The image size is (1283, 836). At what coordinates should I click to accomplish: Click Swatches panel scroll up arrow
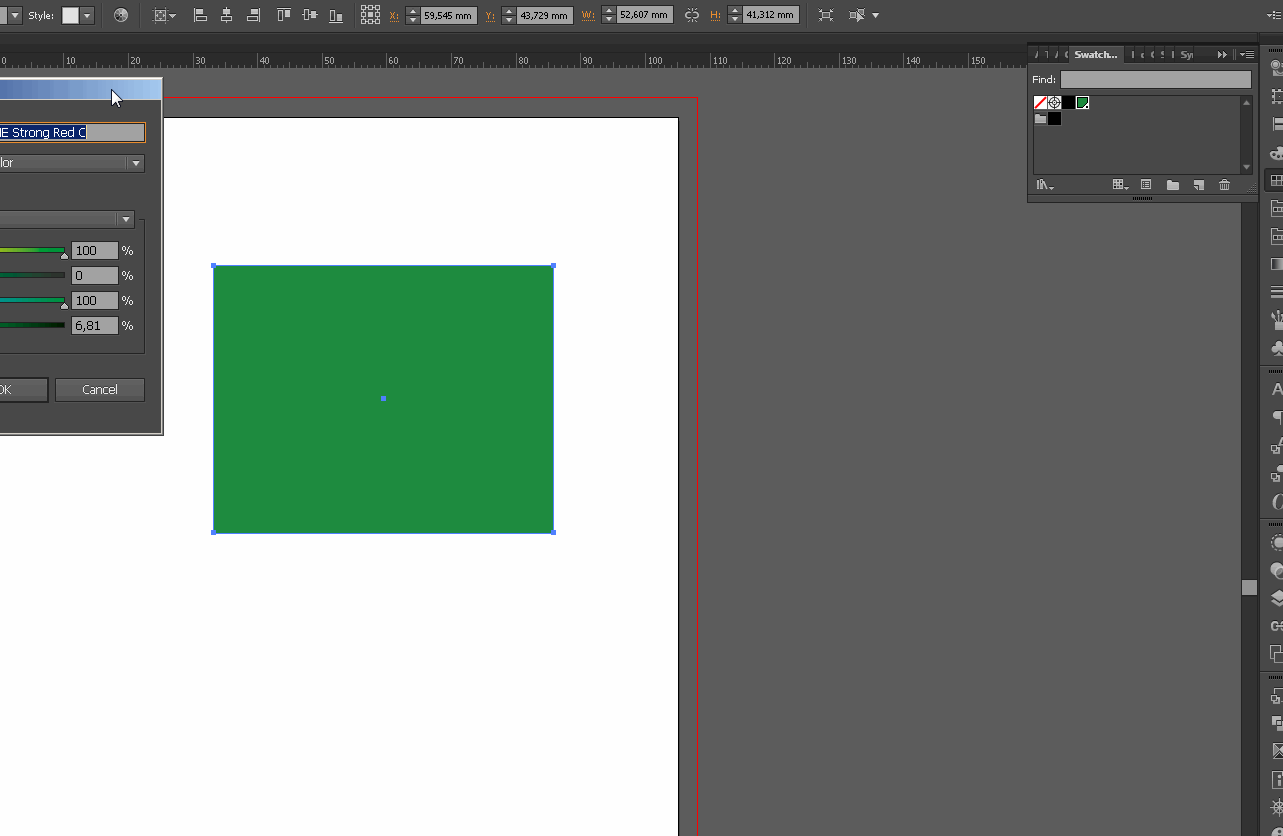pyautogui.click(x=1246, y=102)
